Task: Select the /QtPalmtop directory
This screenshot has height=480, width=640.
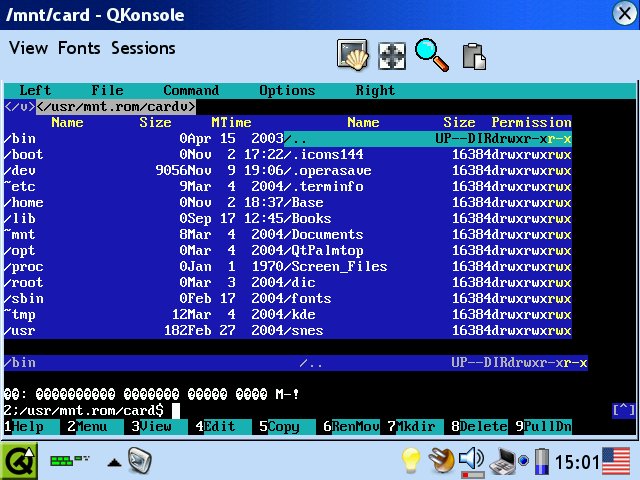Action: tap(428, 250)
